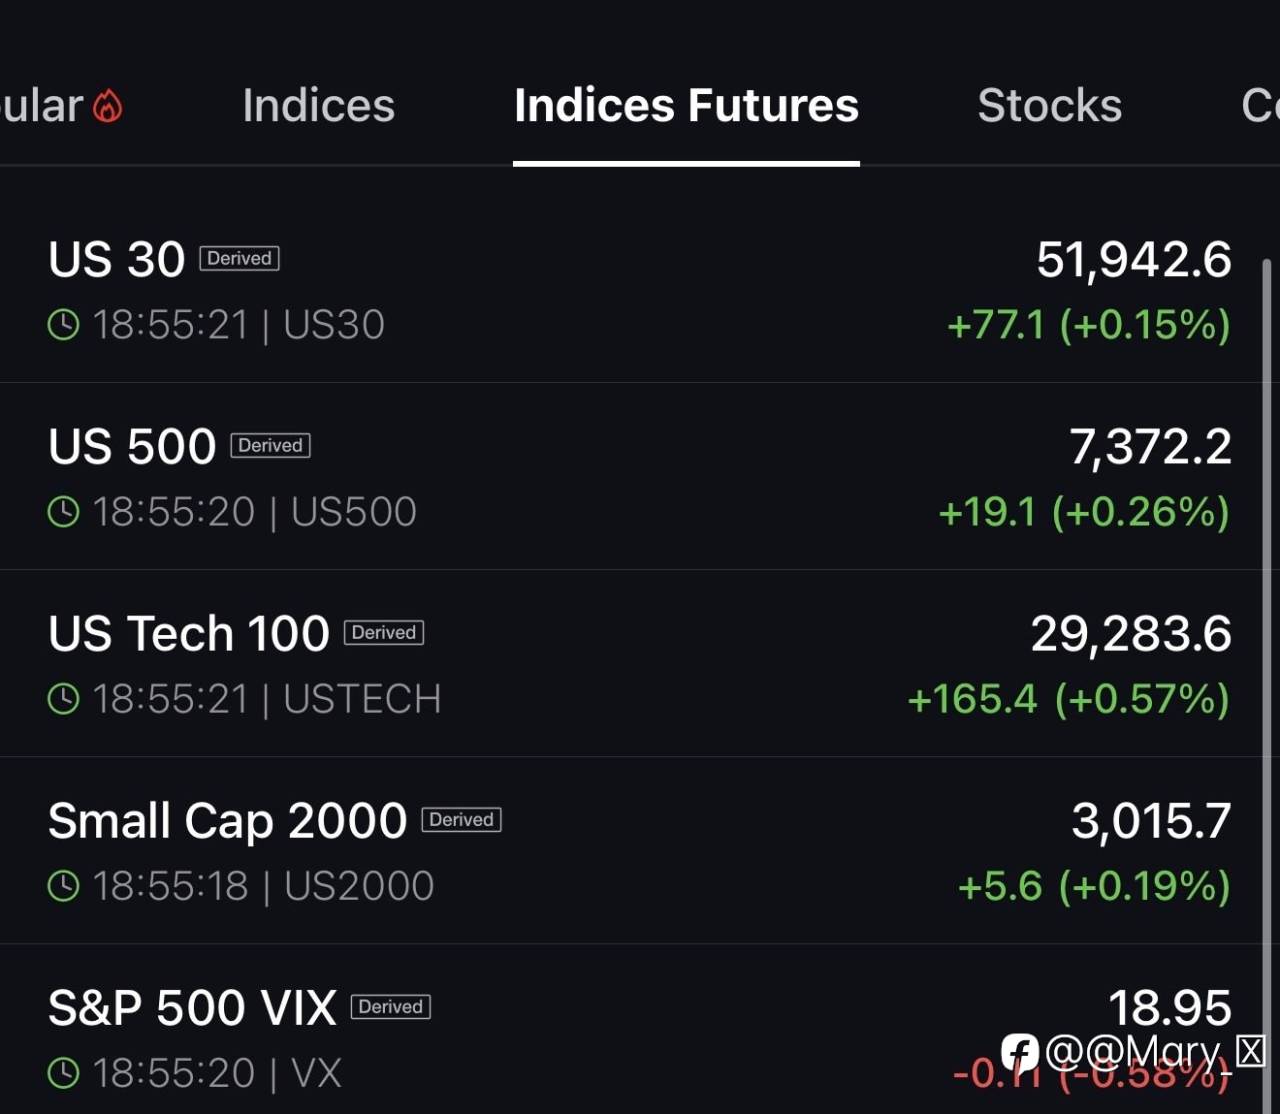
Task: Tap the Facebook logo in the watermark
Action: point(1020,1053)
